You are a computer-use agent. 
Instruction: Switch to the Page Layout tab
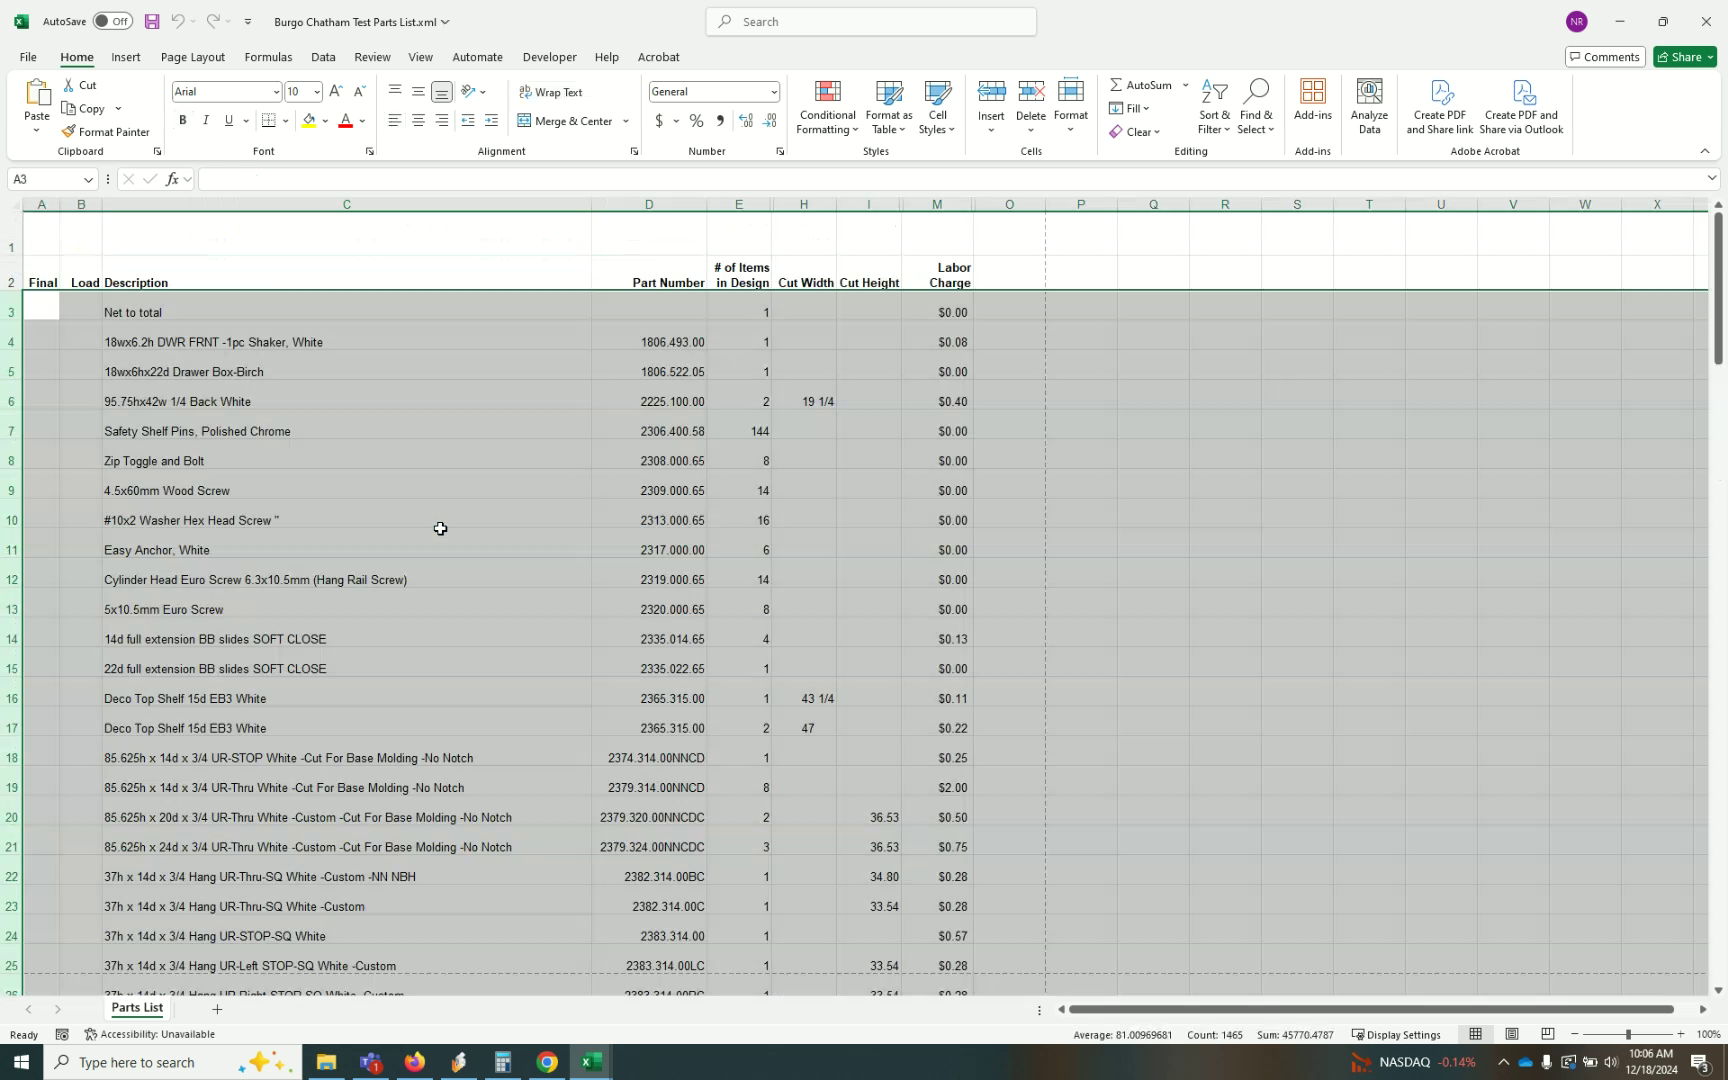click(192, 57)
